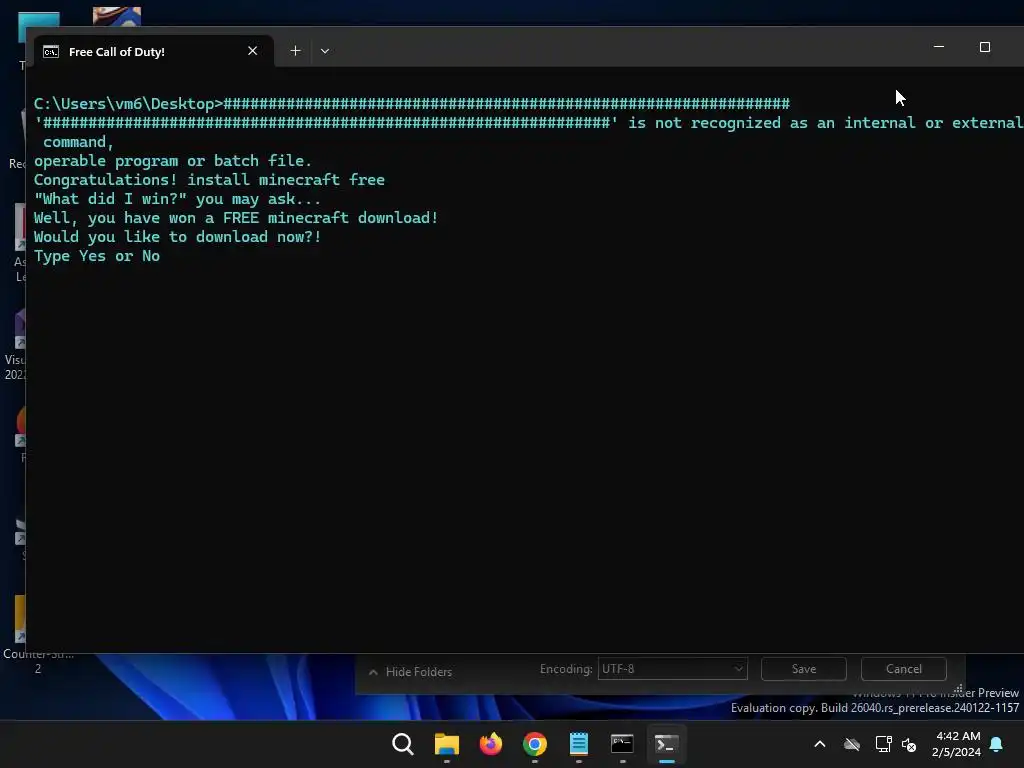This screenshot has height=768, width=1024.
Task: Click Save in the dialog behind terminal
Action: click(x=804, y=669)
